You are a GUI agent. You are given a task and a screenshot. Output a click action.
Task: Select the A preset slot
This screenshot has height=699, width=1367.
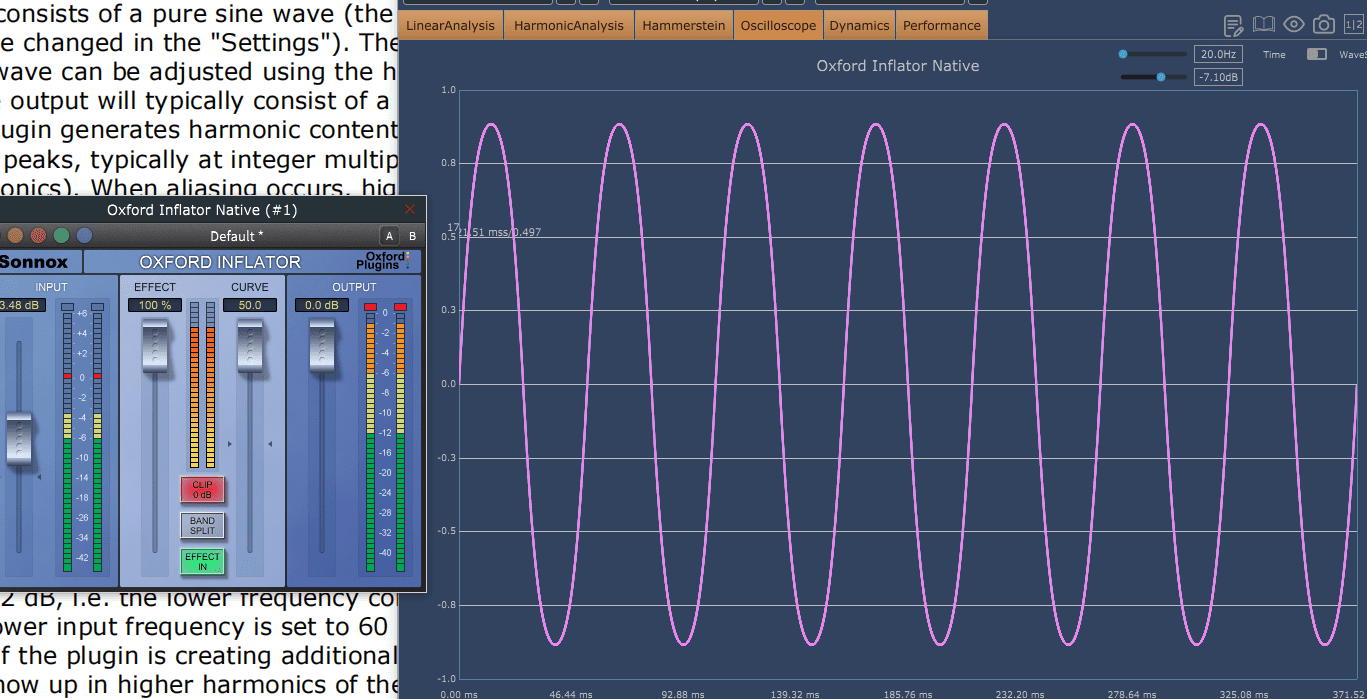click(390, 236)
